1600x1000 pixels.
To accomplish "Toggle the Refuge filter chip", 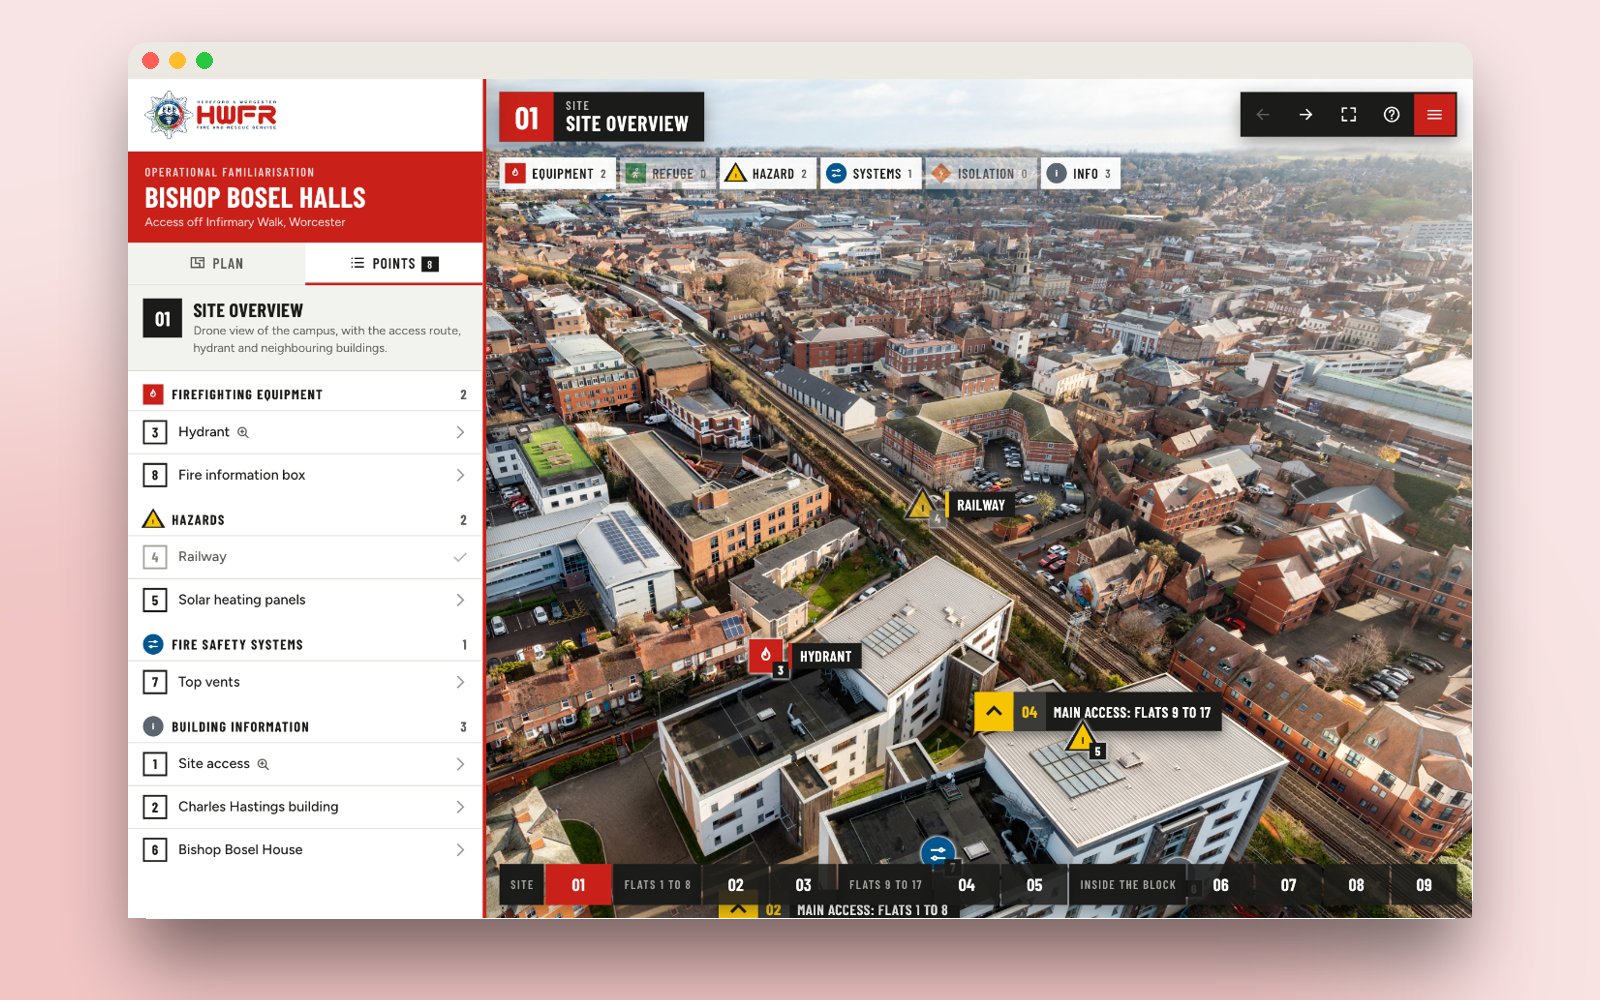I will (667, 174).
